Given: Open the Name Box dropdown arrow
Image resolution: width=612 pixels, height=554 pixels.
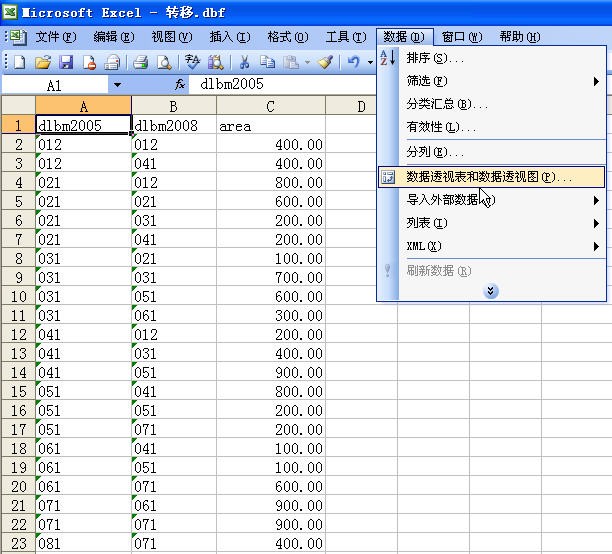Looking at the screenshot, I should (x=117, y=86).
